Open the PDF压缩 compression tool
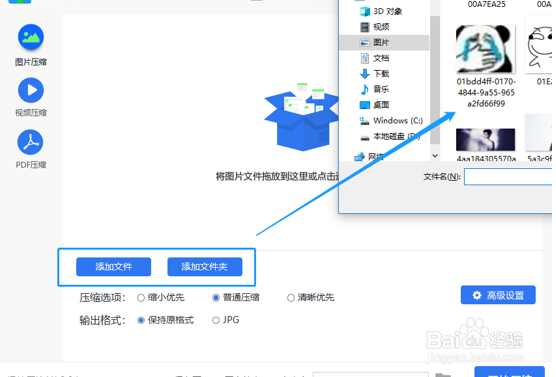The width and height of the screenshot is (556, 377). point(31,149)
